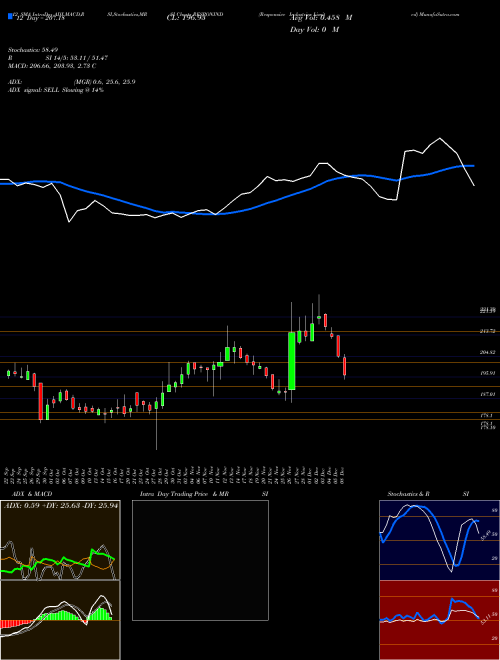This screenshot has height=660, width=500.
Task: Click the 'CL: 196.93' closing price text
Action: coord(186,18)
